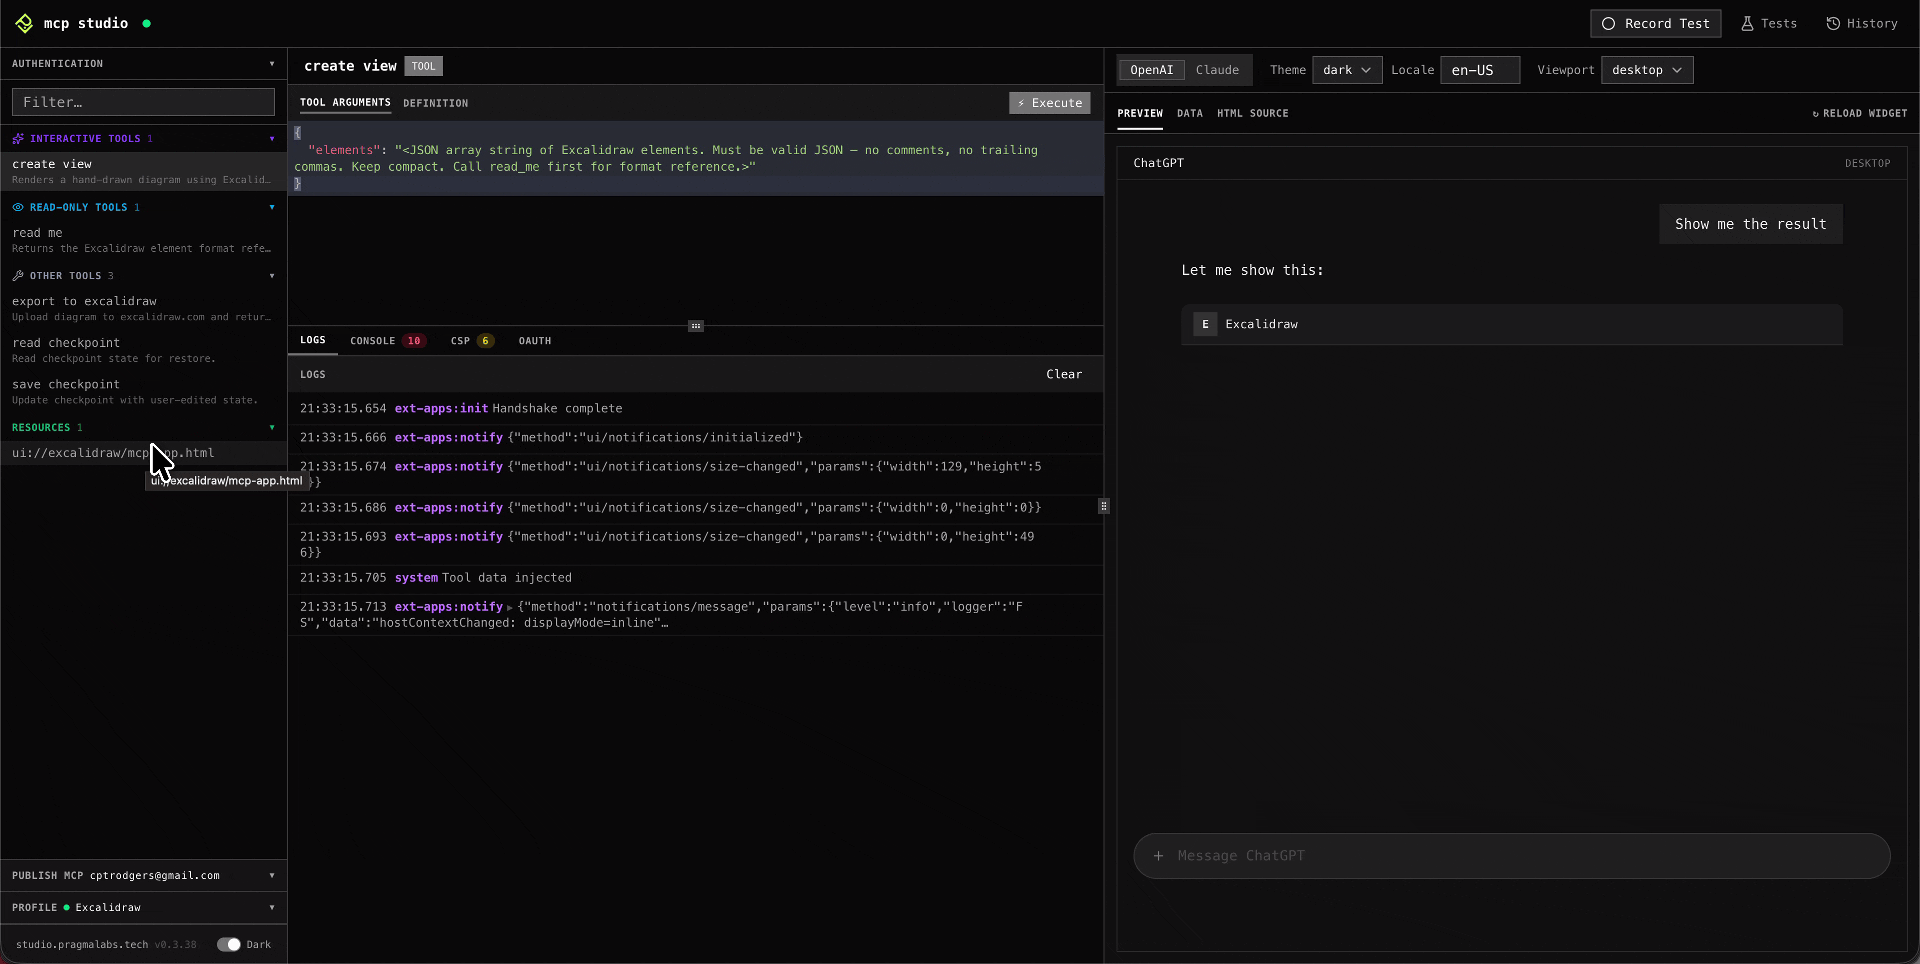Switch to the HTML Source tab
This screenshot has height=964, width=1920.
pos(1253,114)
